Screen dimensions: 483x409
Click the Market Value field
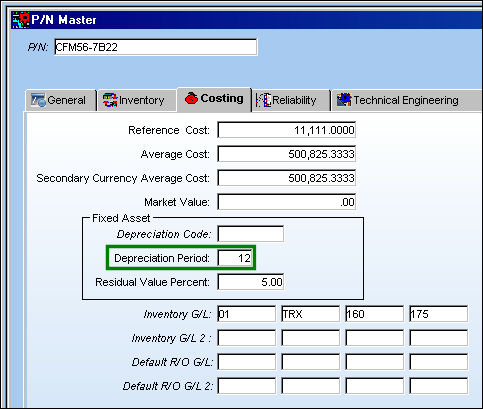pyautogui.click(x=287, y=202)
